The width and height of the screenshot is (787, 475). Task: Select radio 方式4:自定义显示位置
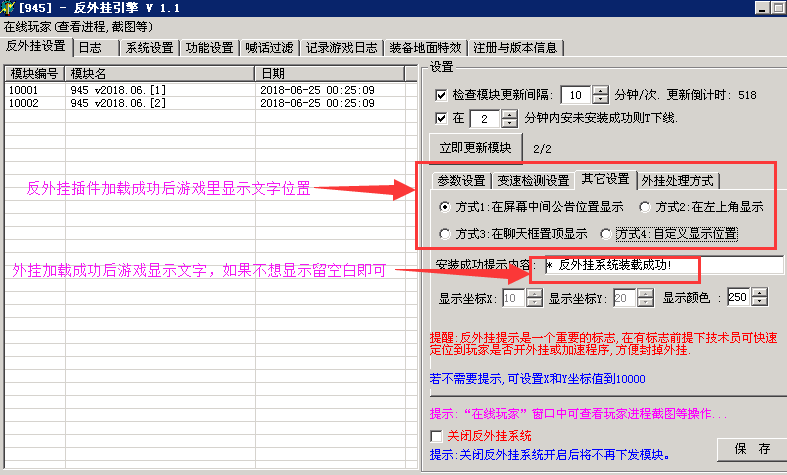pos(606,233)
